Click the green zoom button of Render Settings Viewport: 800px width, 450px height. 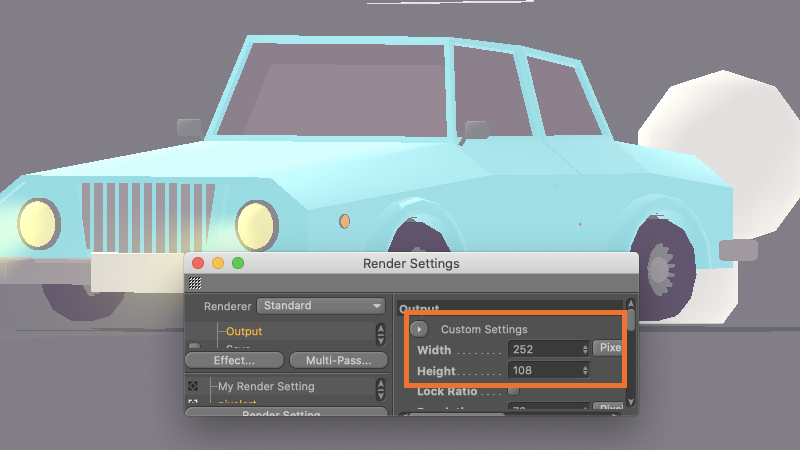[238, 263]
